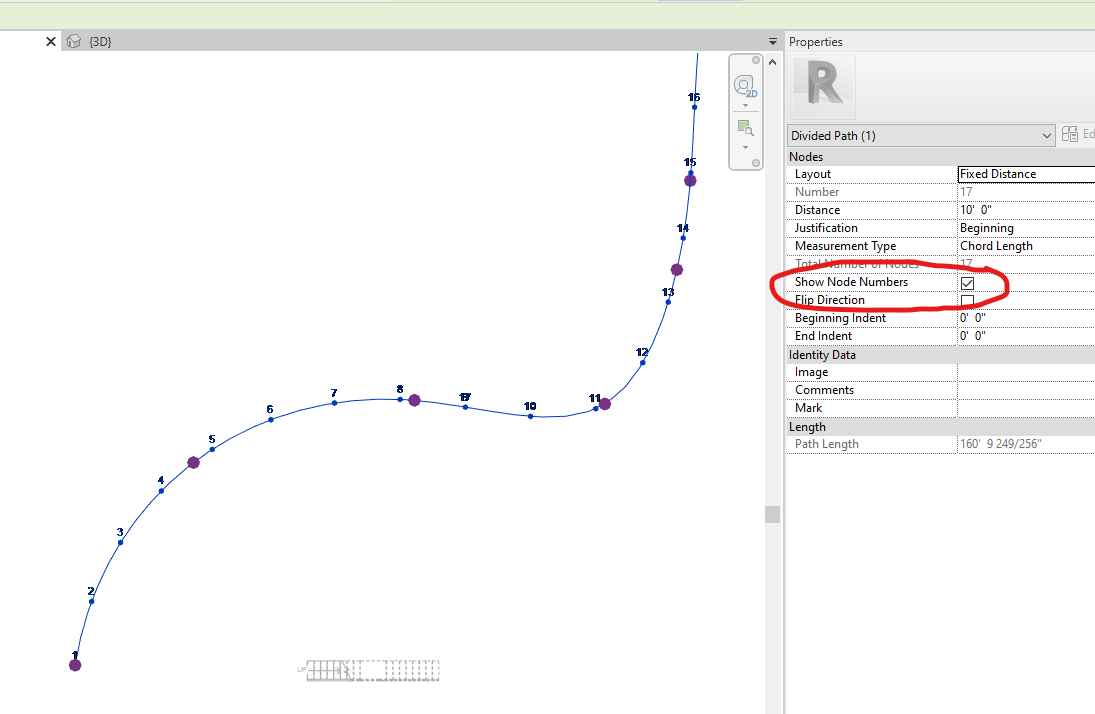Image resolution: width=1095 pixels, height=714 pixels.
Task: Click the minus icon below the navigation bar
Action: (756, 162)
